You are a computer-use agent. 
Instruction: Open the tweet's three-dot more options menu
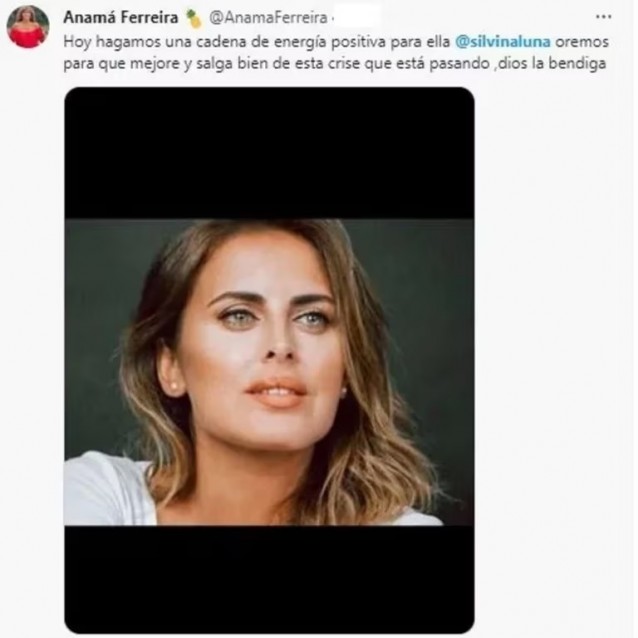[x=603, y=17]
